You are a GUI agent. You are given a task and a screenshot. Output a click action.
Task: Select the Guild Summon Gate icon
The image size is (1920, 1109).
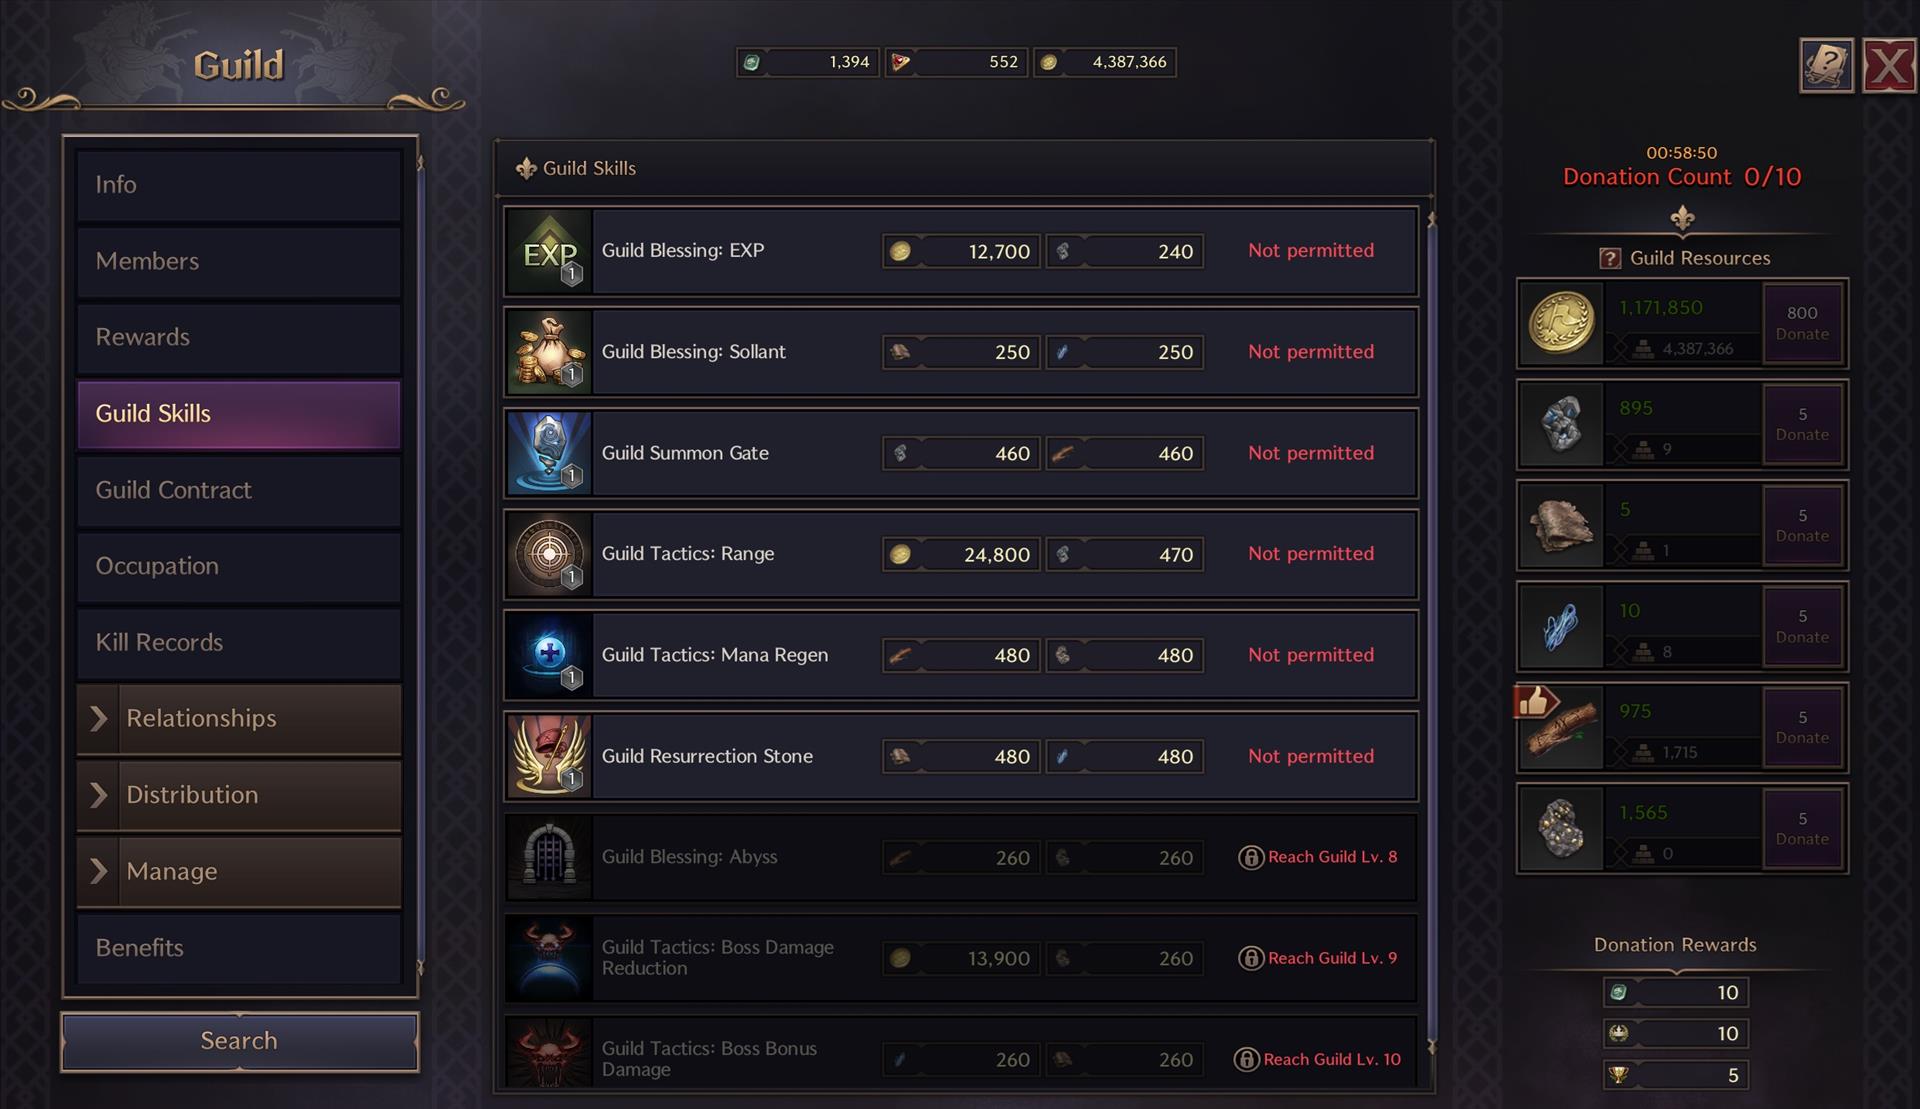[x=549, y=454]
